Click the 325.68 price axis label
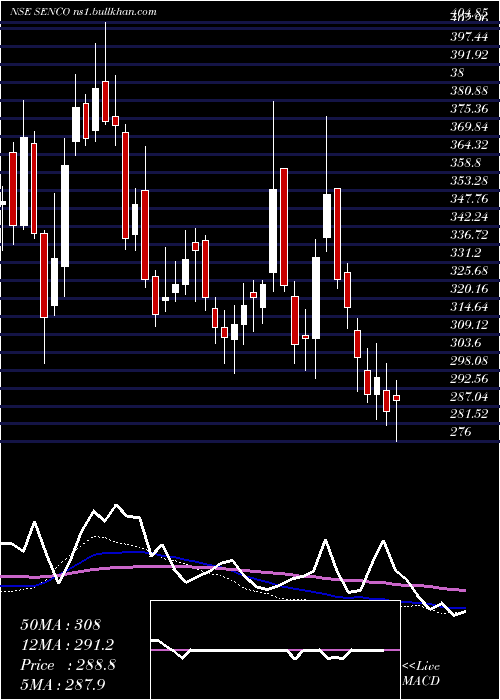 click(469, 271)
